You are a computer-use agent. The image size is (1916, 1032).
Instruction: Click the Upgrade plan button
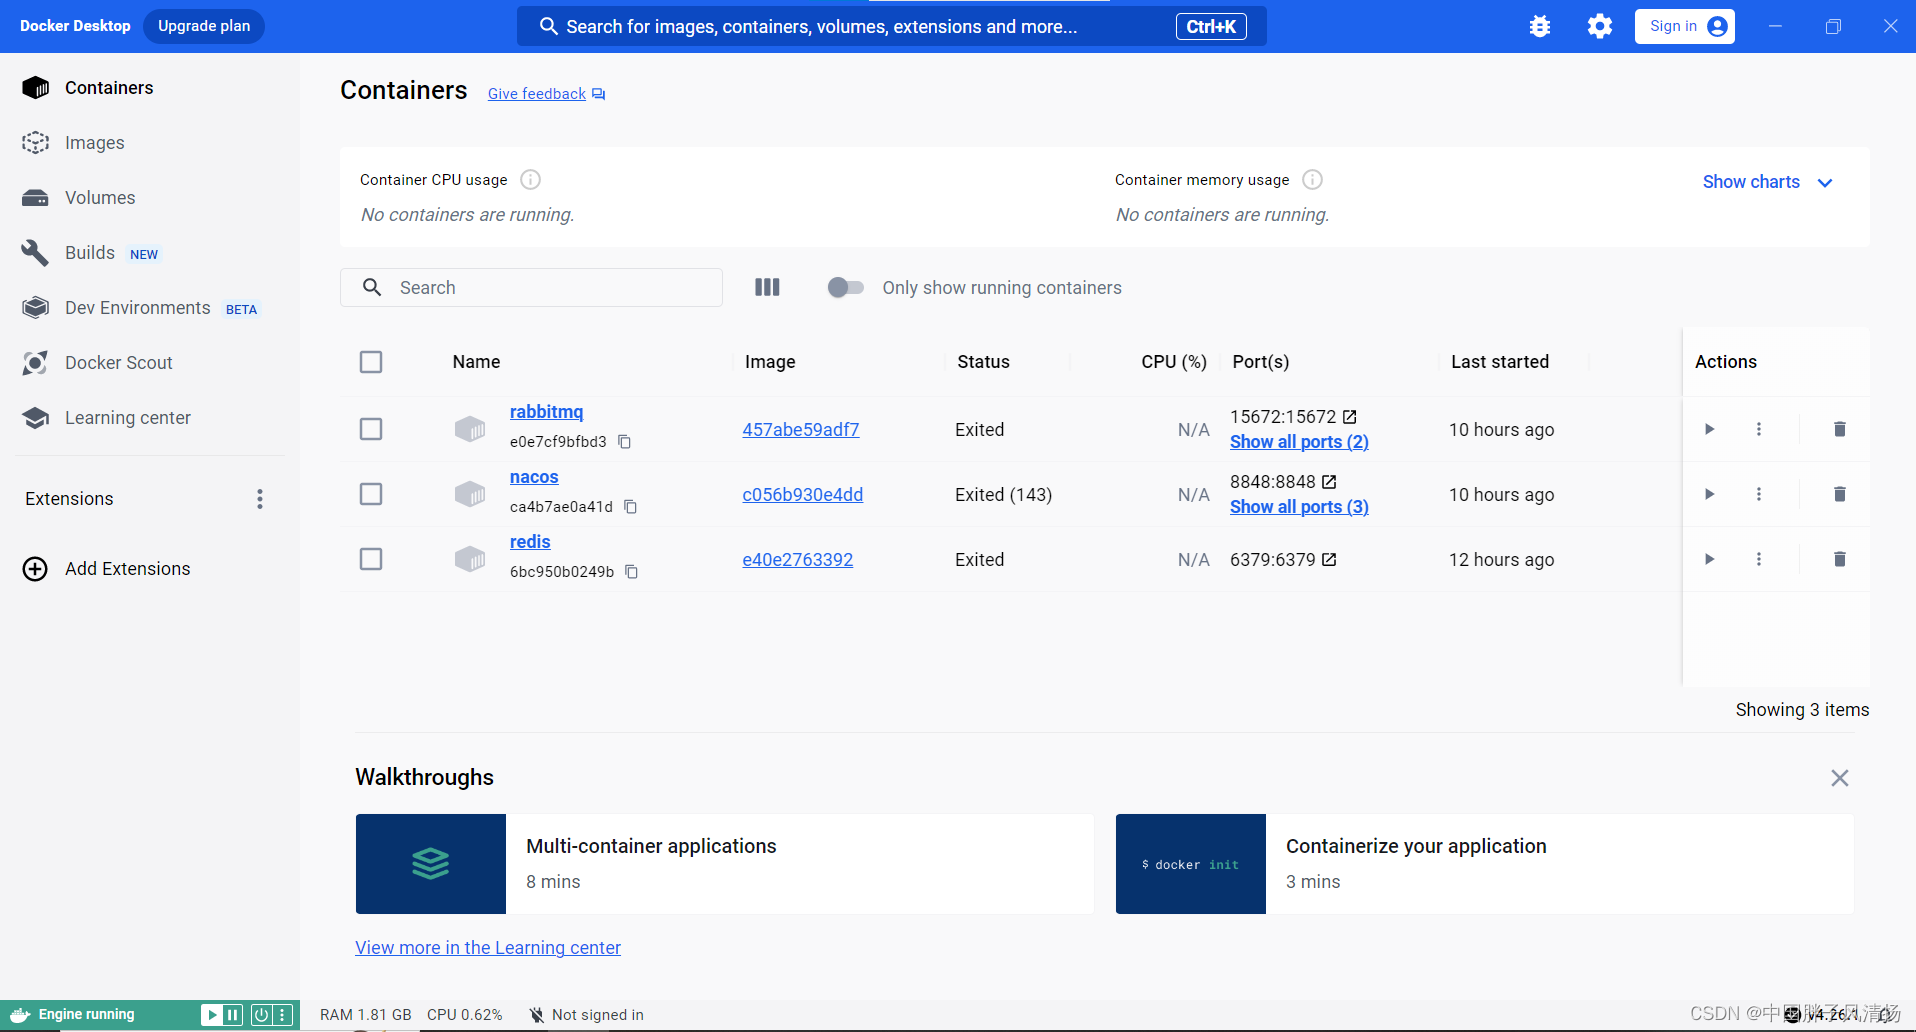[204, 26]
